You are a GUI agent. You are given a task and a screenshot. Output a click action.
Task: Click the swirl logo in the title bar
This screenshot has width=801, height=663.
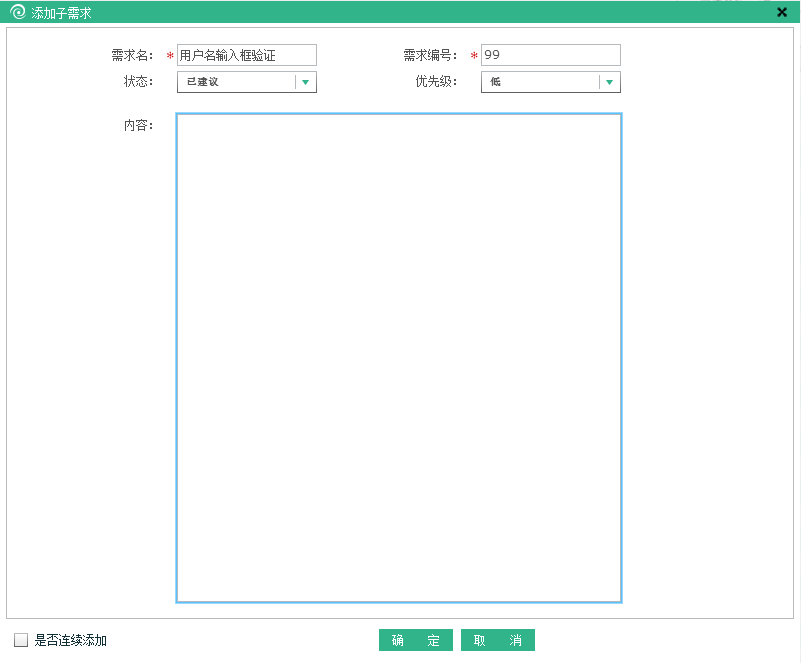coord(17,12)
